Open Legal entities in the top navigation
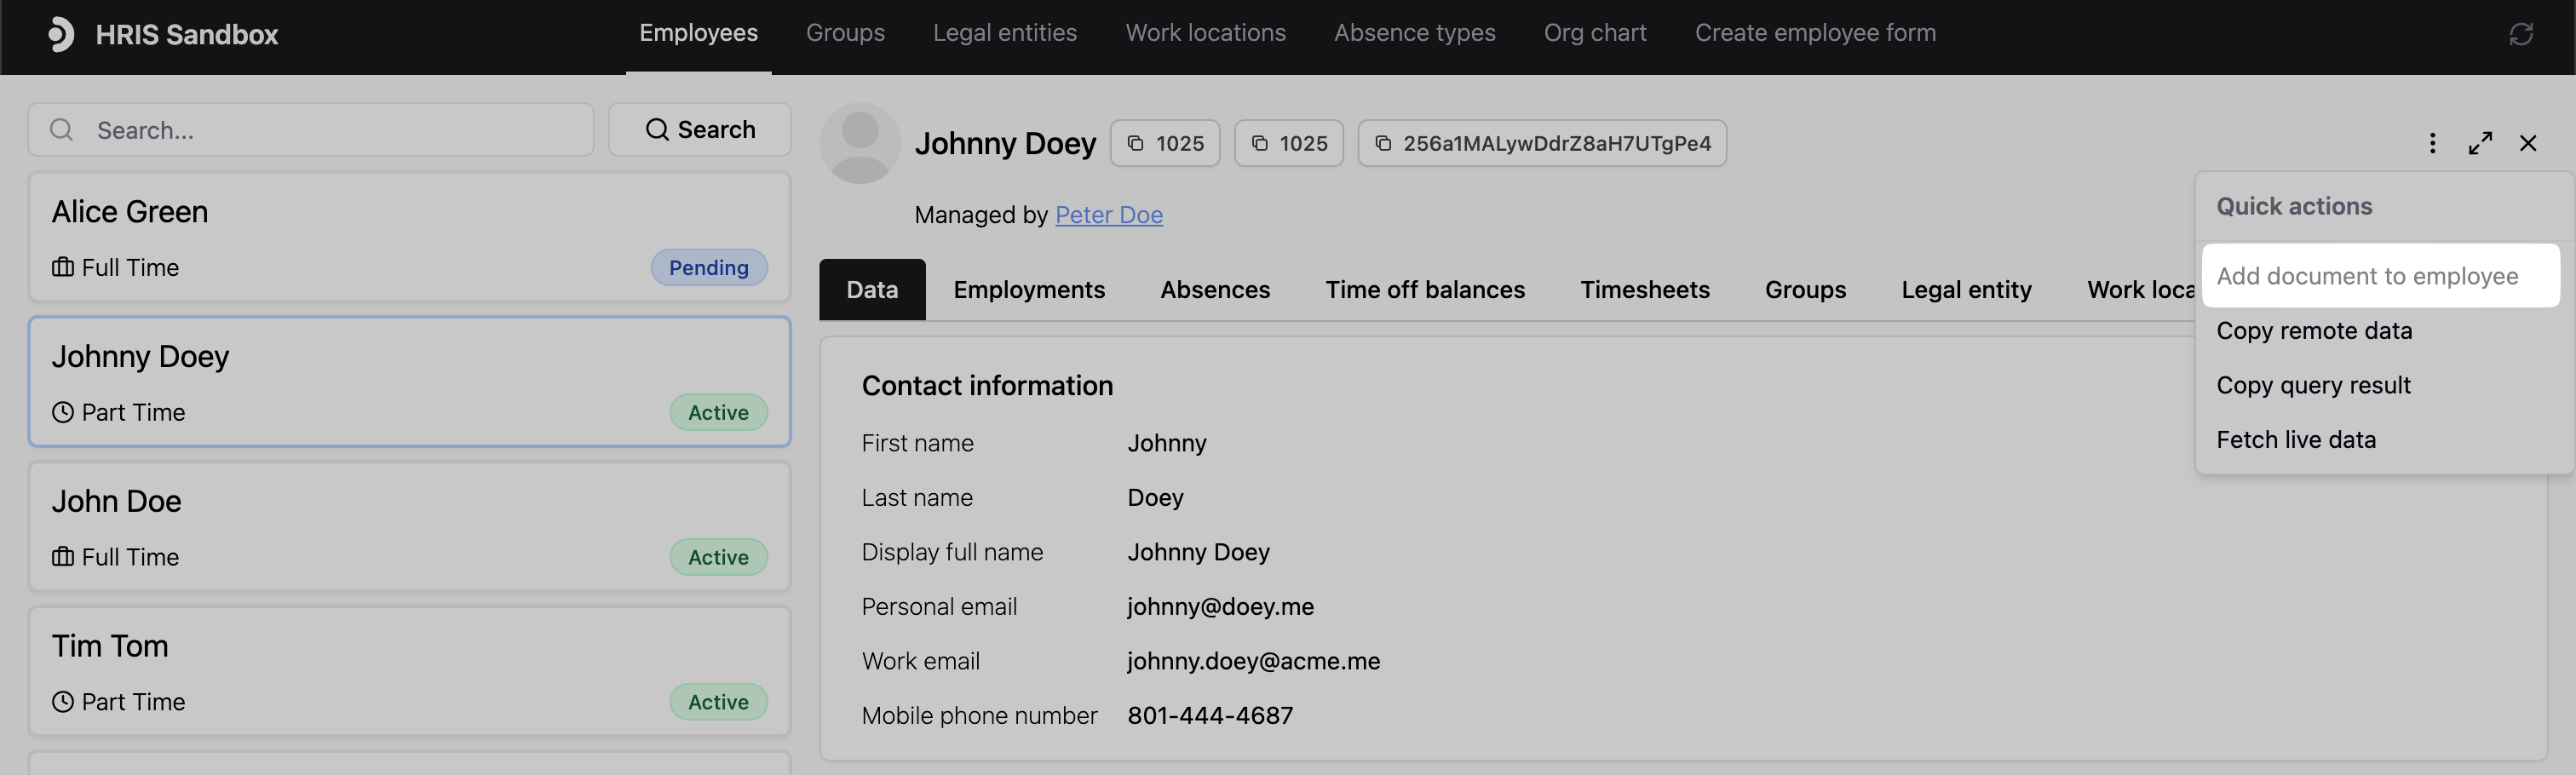2576x775 pixels. point(1005,33)
